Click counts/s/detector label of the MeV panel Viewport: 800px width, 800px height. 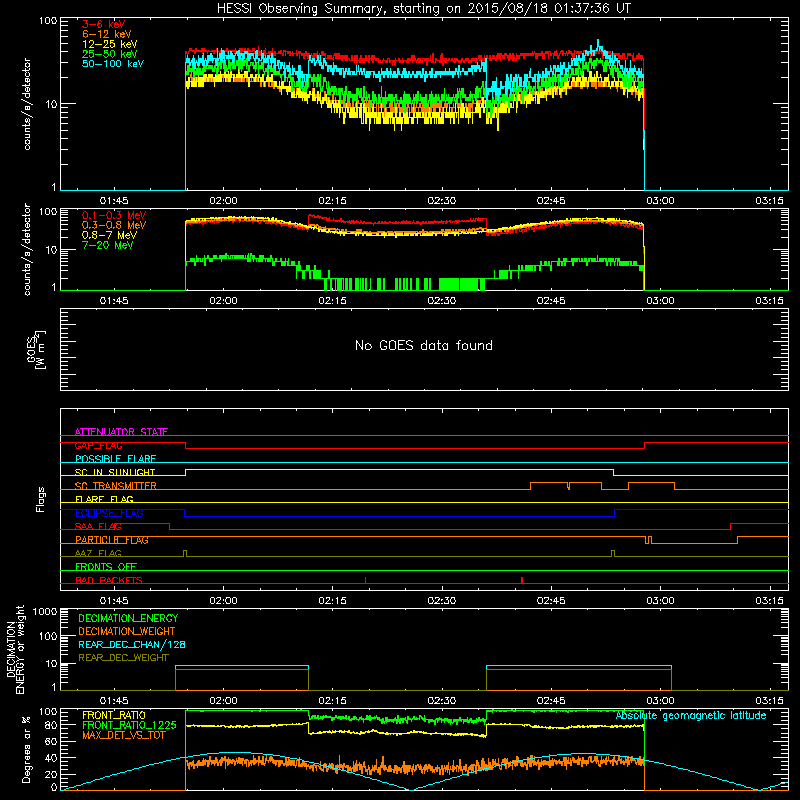[27, 249]
